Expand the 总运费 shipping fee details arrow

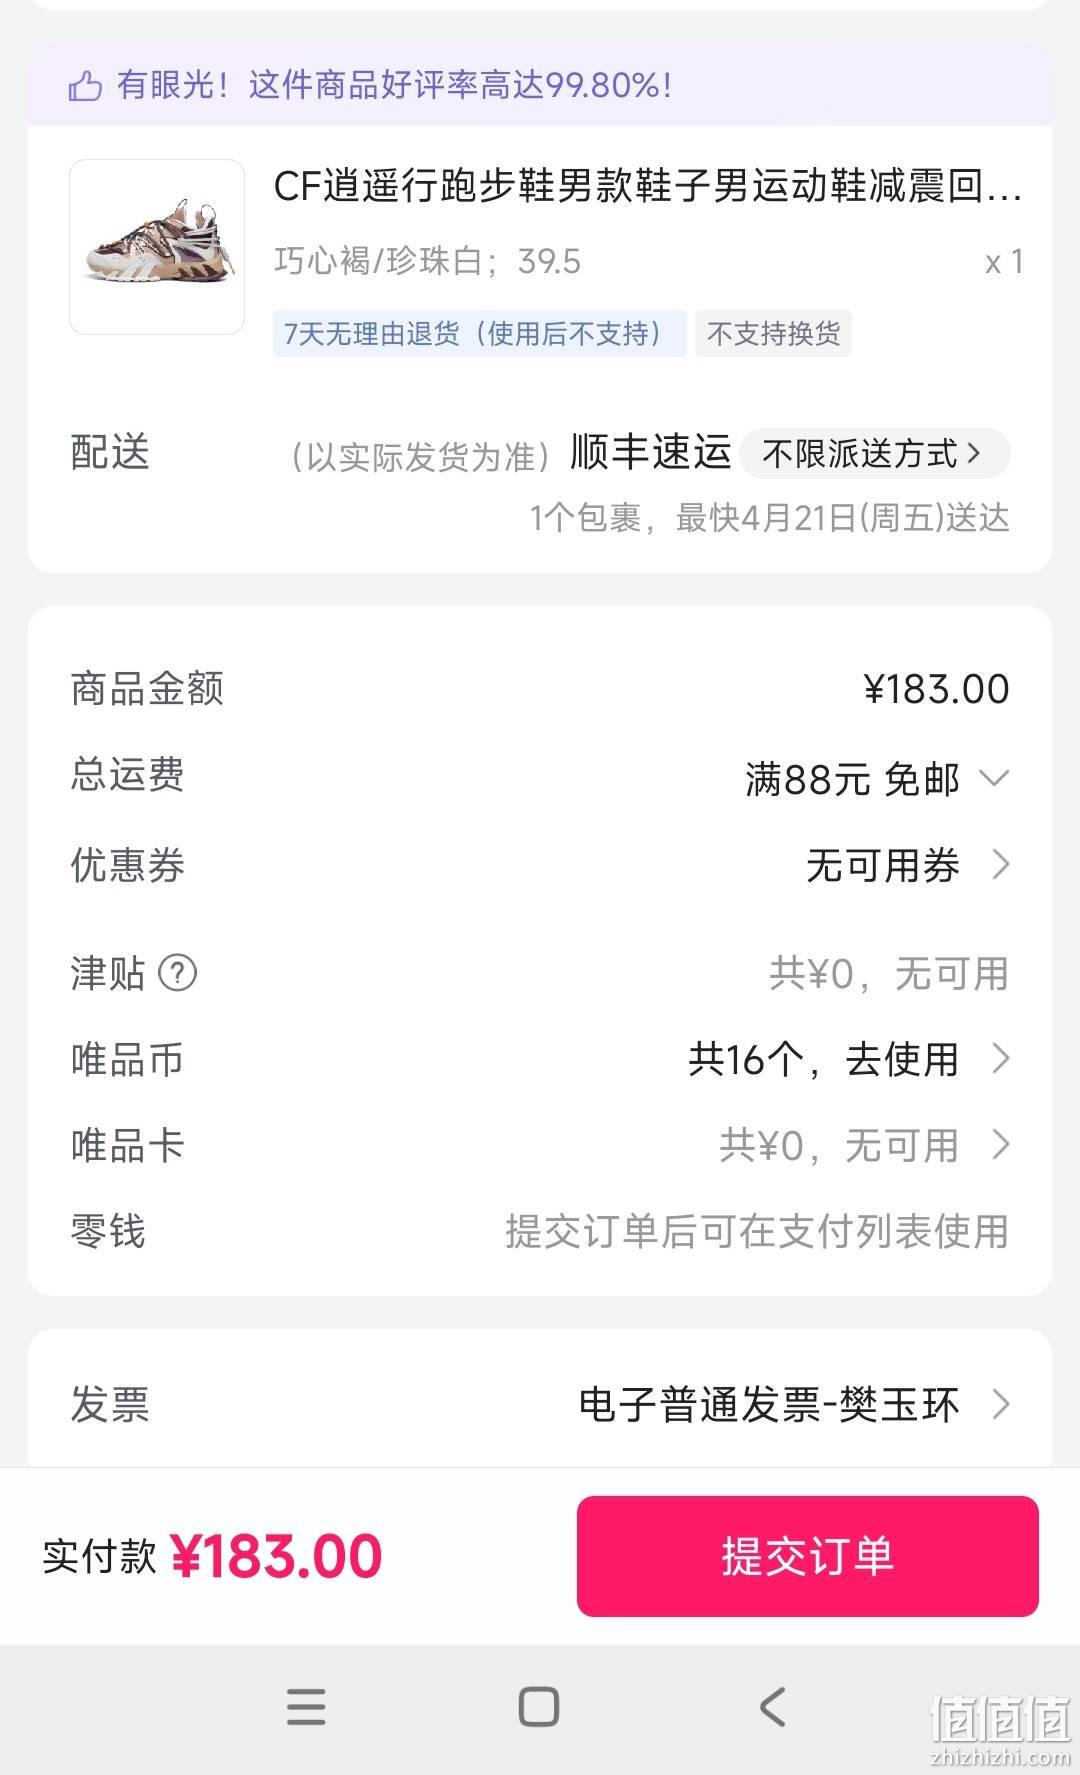[x=994, y=778]
